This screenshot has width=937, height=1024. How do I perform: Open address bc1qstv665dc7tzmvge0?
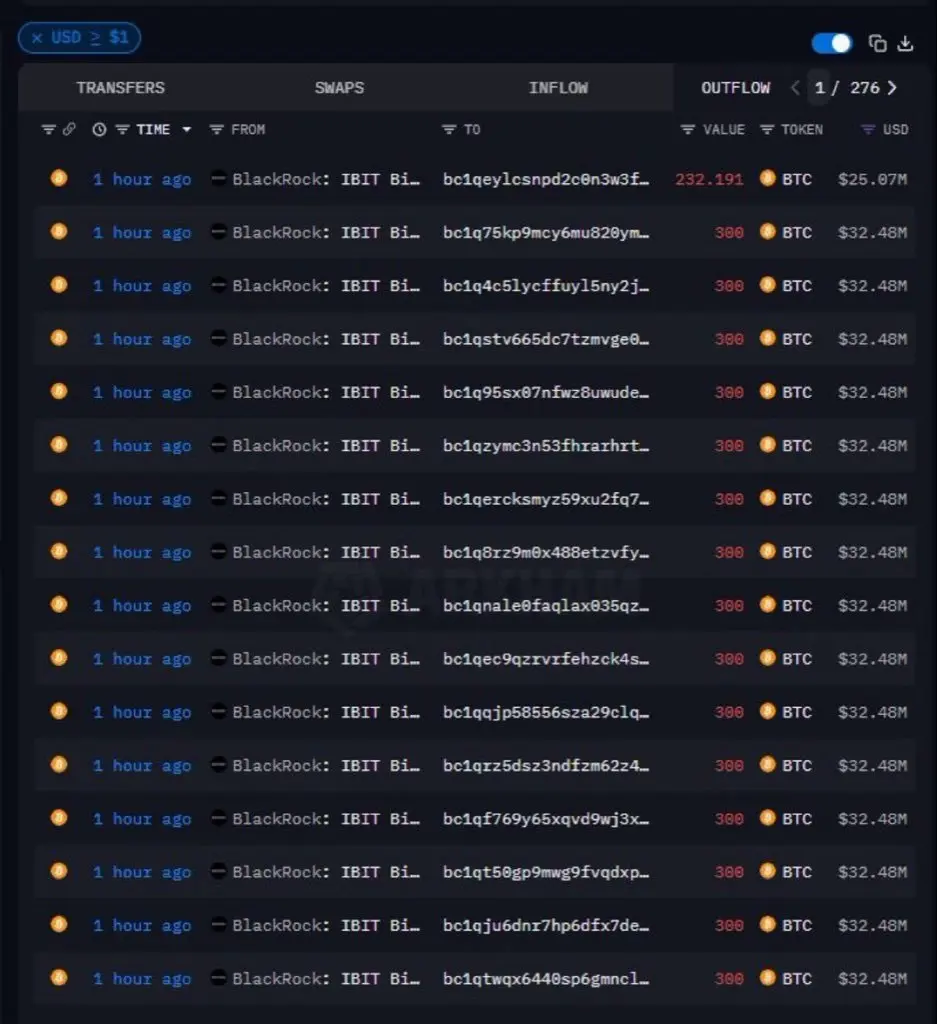[546, 339]
